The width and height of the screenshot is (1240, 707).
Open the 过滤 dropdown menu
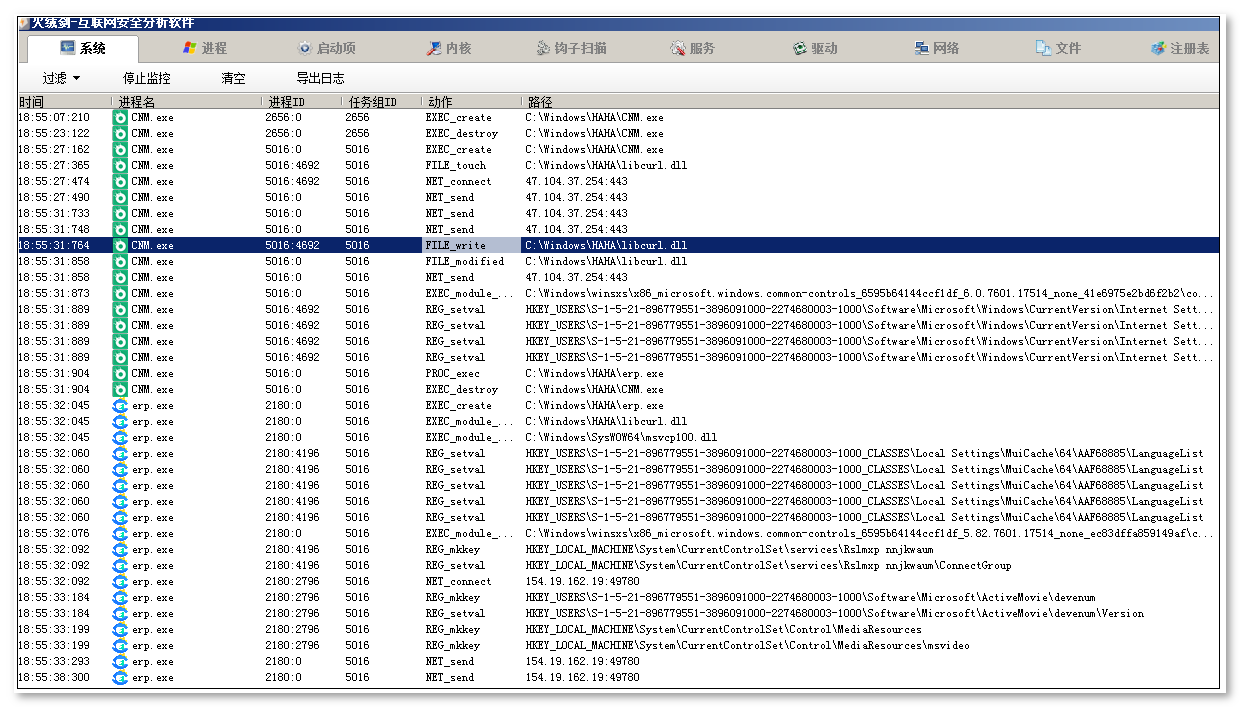(x=61, y=78)
